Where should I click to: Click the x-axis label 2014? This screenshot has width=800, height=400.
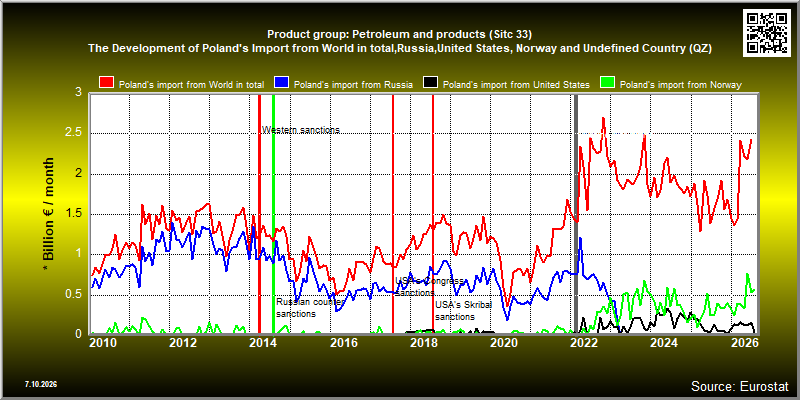point(264,343)
